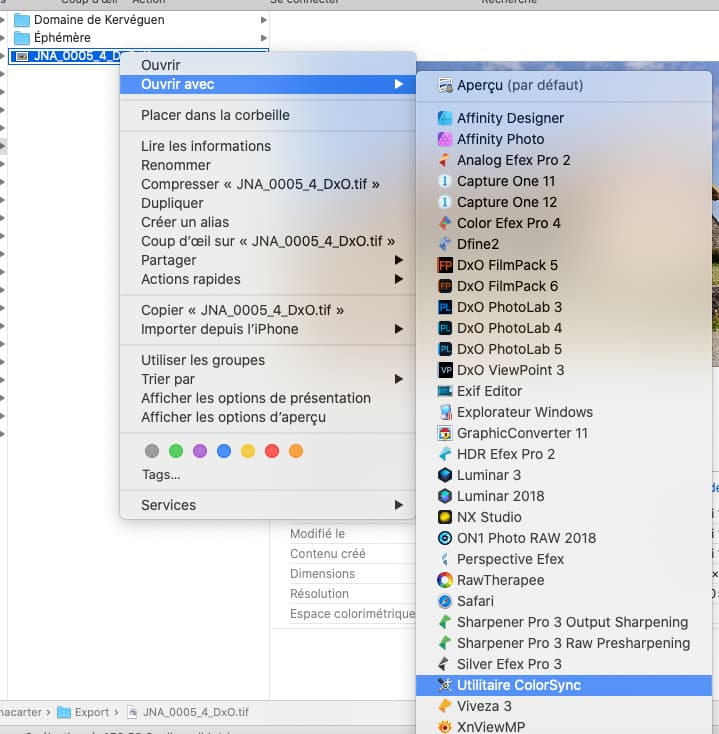719x734 pixels.
Task: Click the Aperçu app icon
Action: click(445, 86)
